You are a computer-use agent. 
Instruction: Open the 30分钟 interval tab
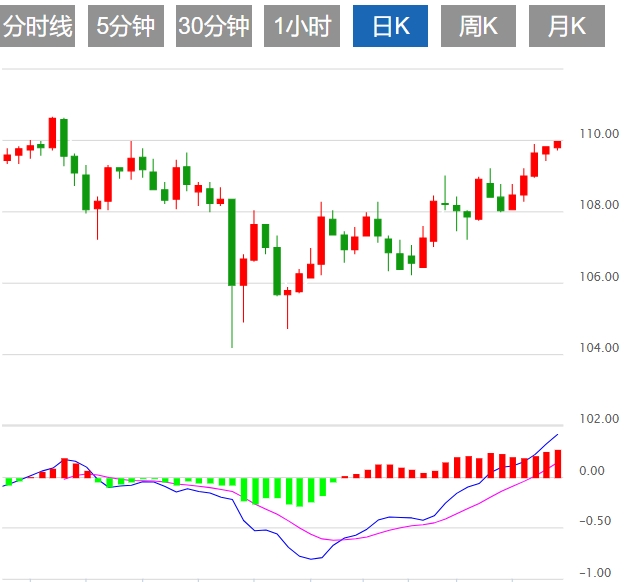(214, 26)
